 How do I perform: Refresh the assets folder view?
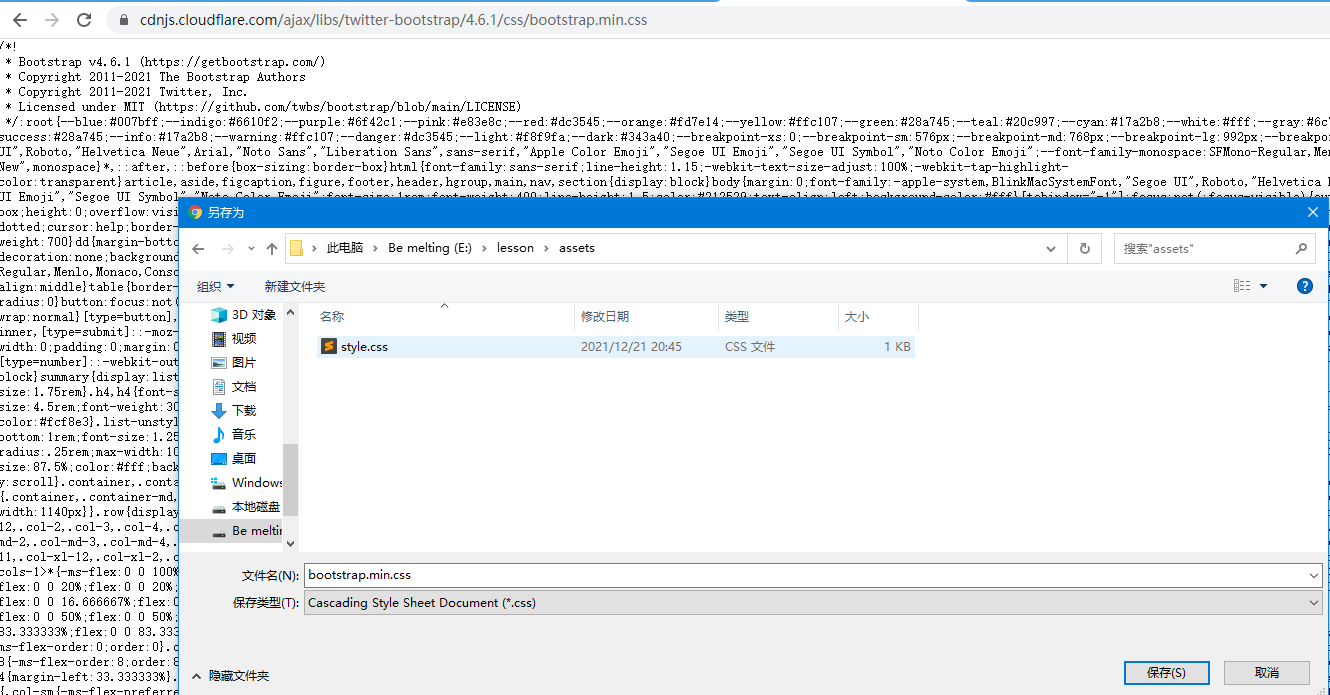tap(1084, 248)
